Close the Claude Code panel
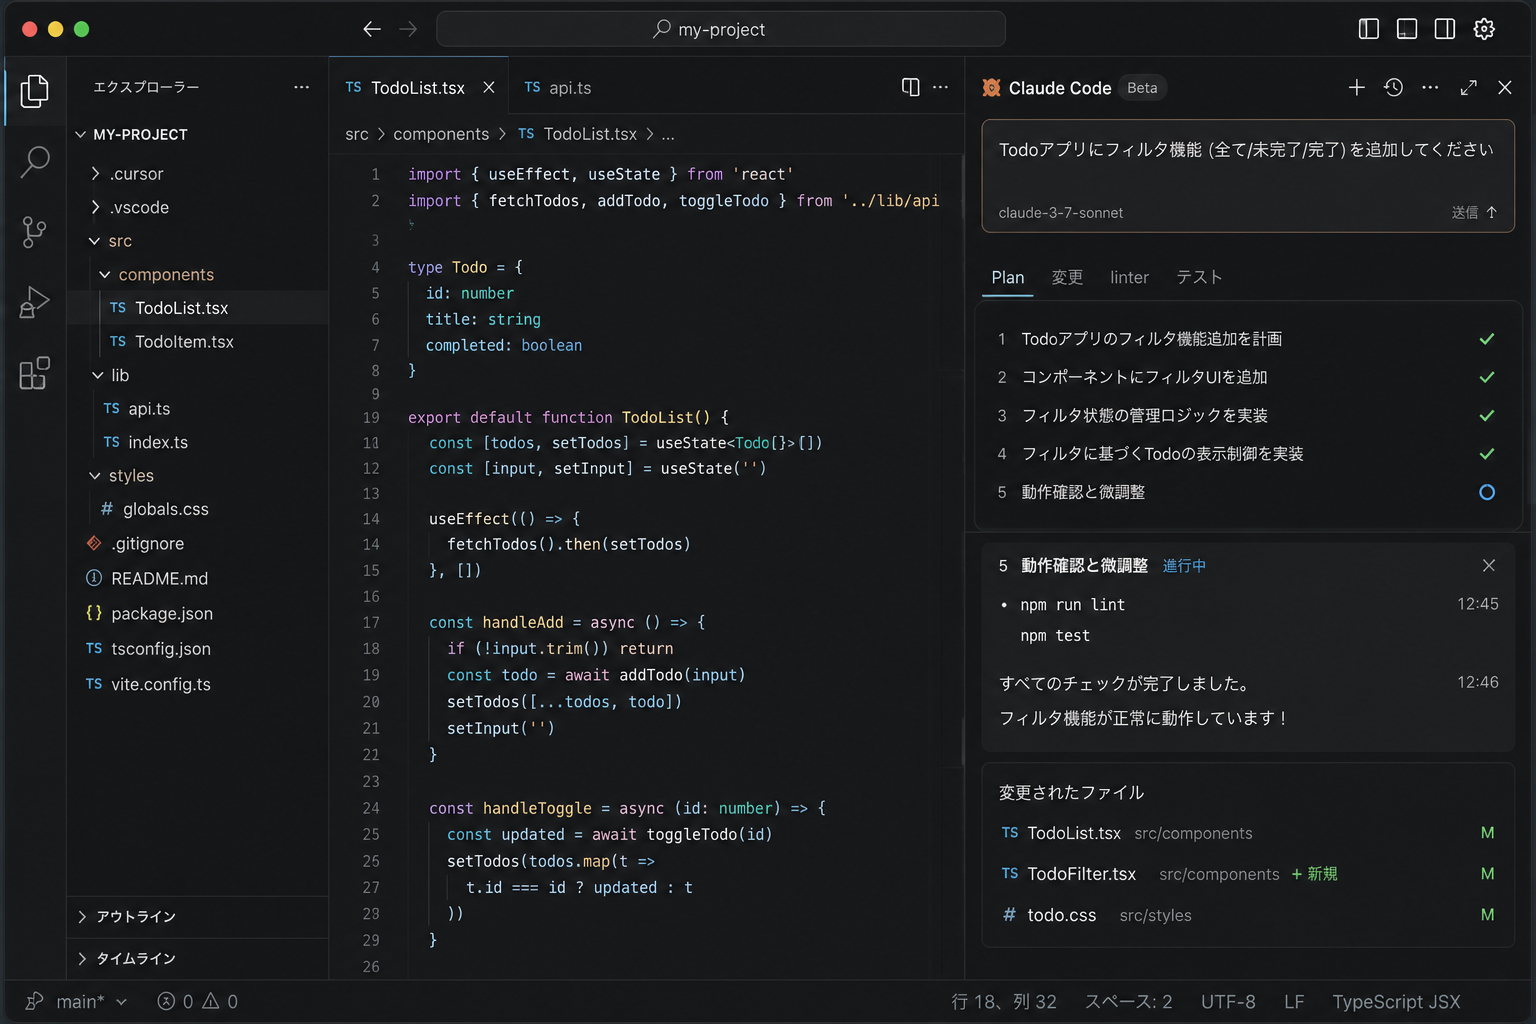This screenshot has width=1536, height=1024. coord(1505,88)
